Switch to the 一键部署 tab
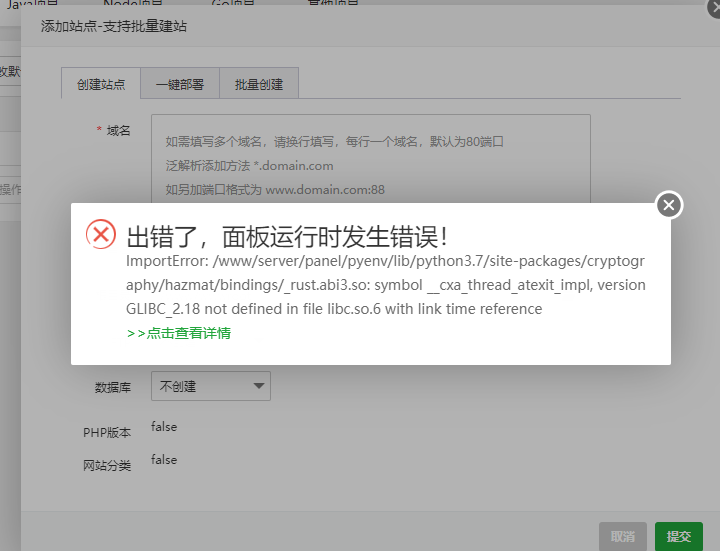The width and height of the screenshot is (720, 551). [x=180, y=84]
